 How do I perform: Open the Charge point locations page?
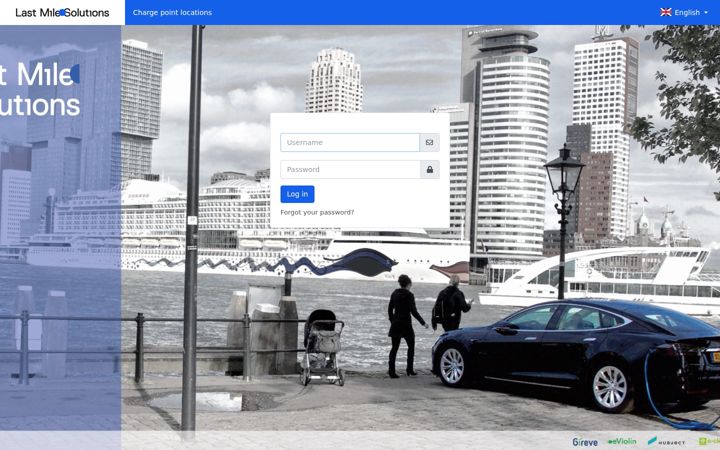tap(172, 12)
